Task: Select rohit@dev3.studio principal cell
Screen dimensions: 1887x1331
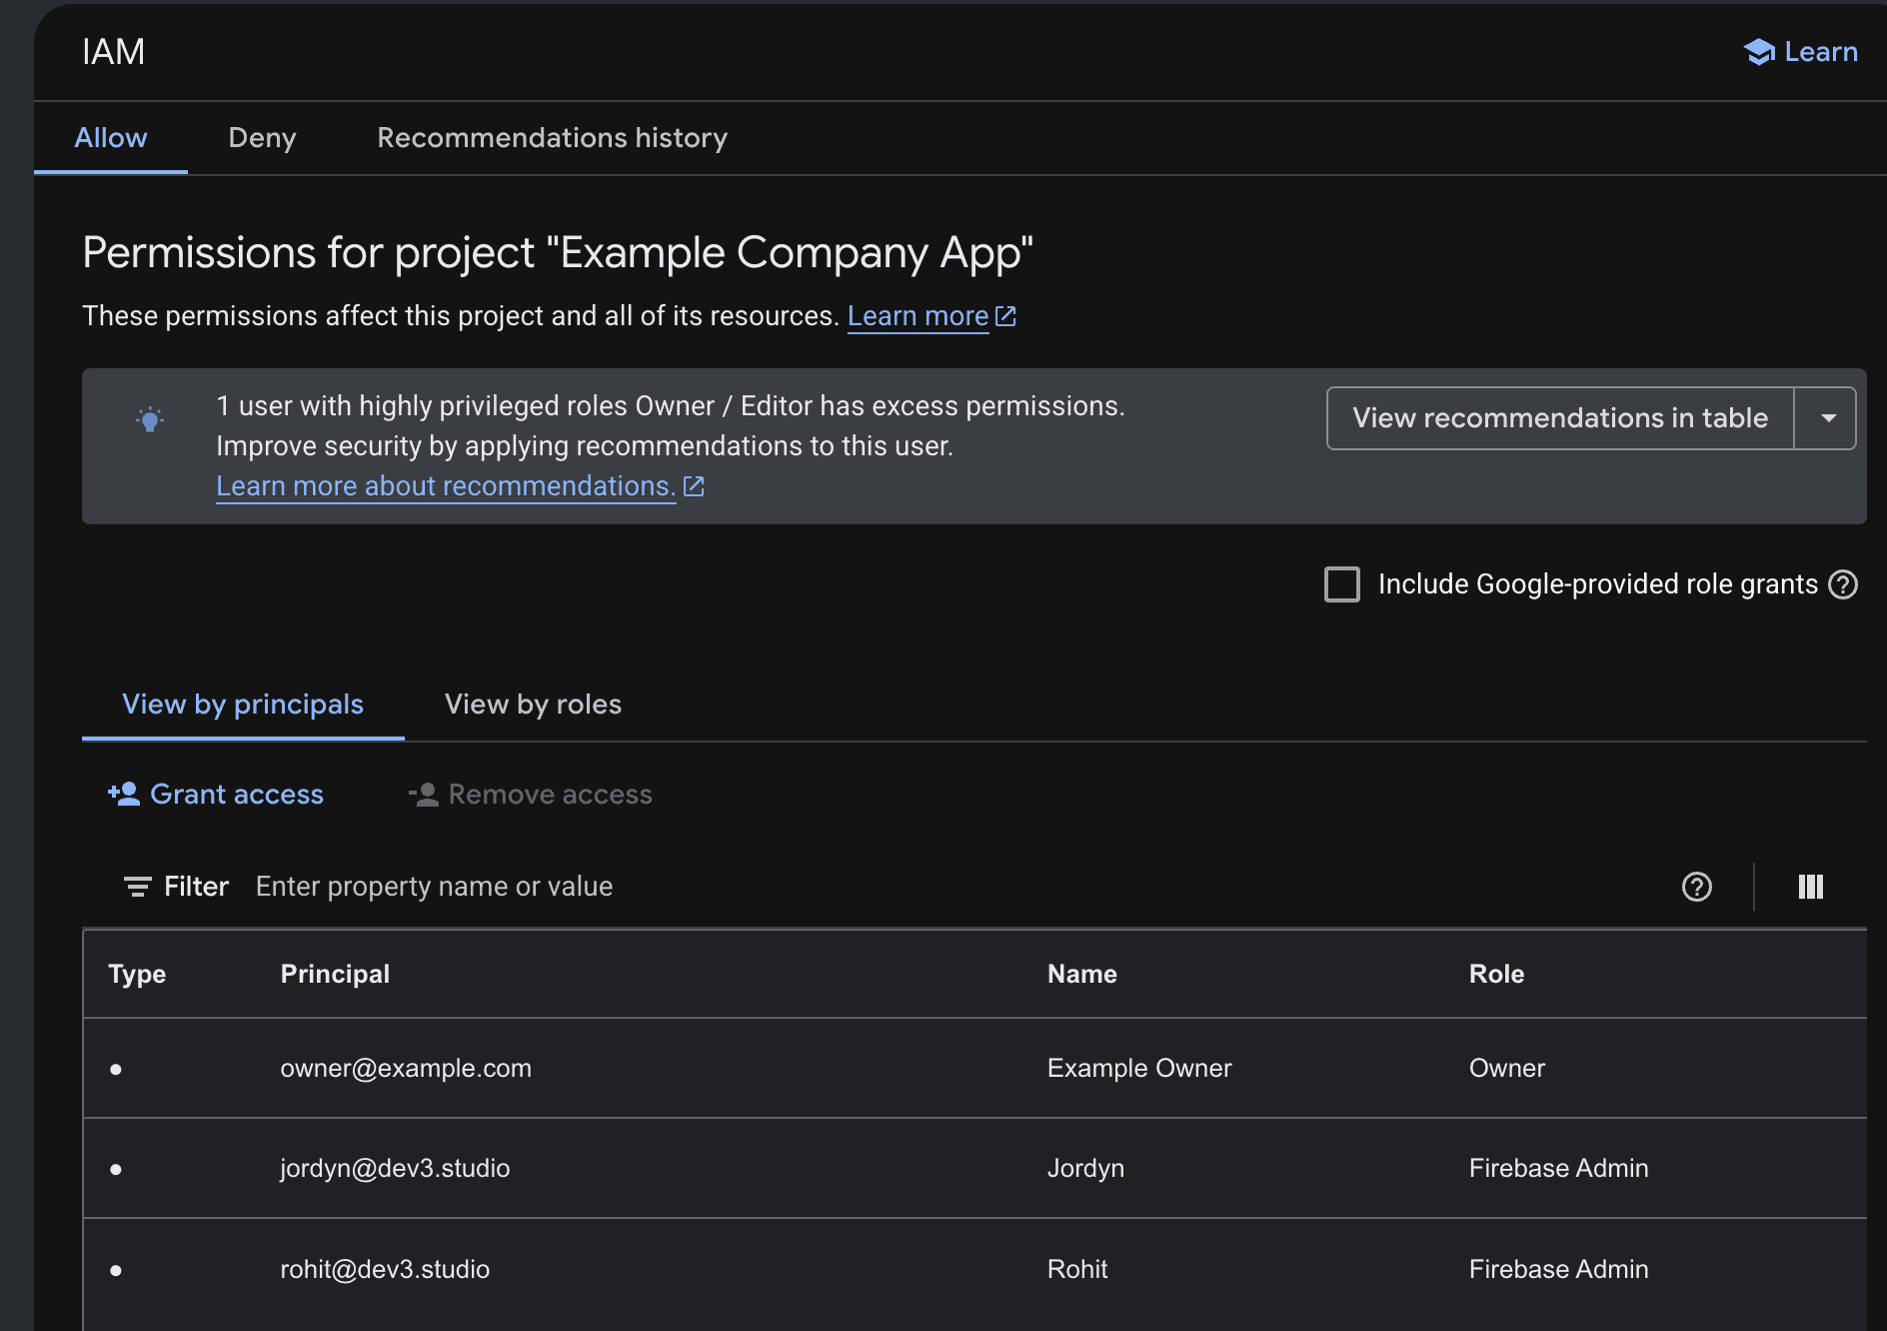Action: click(x=385, y=1269)
